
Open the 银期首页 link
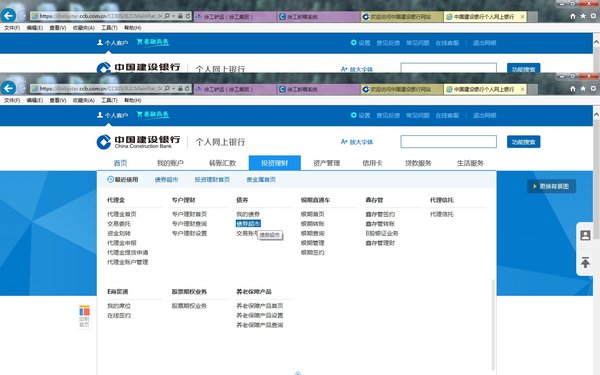[x=313, y=214]
